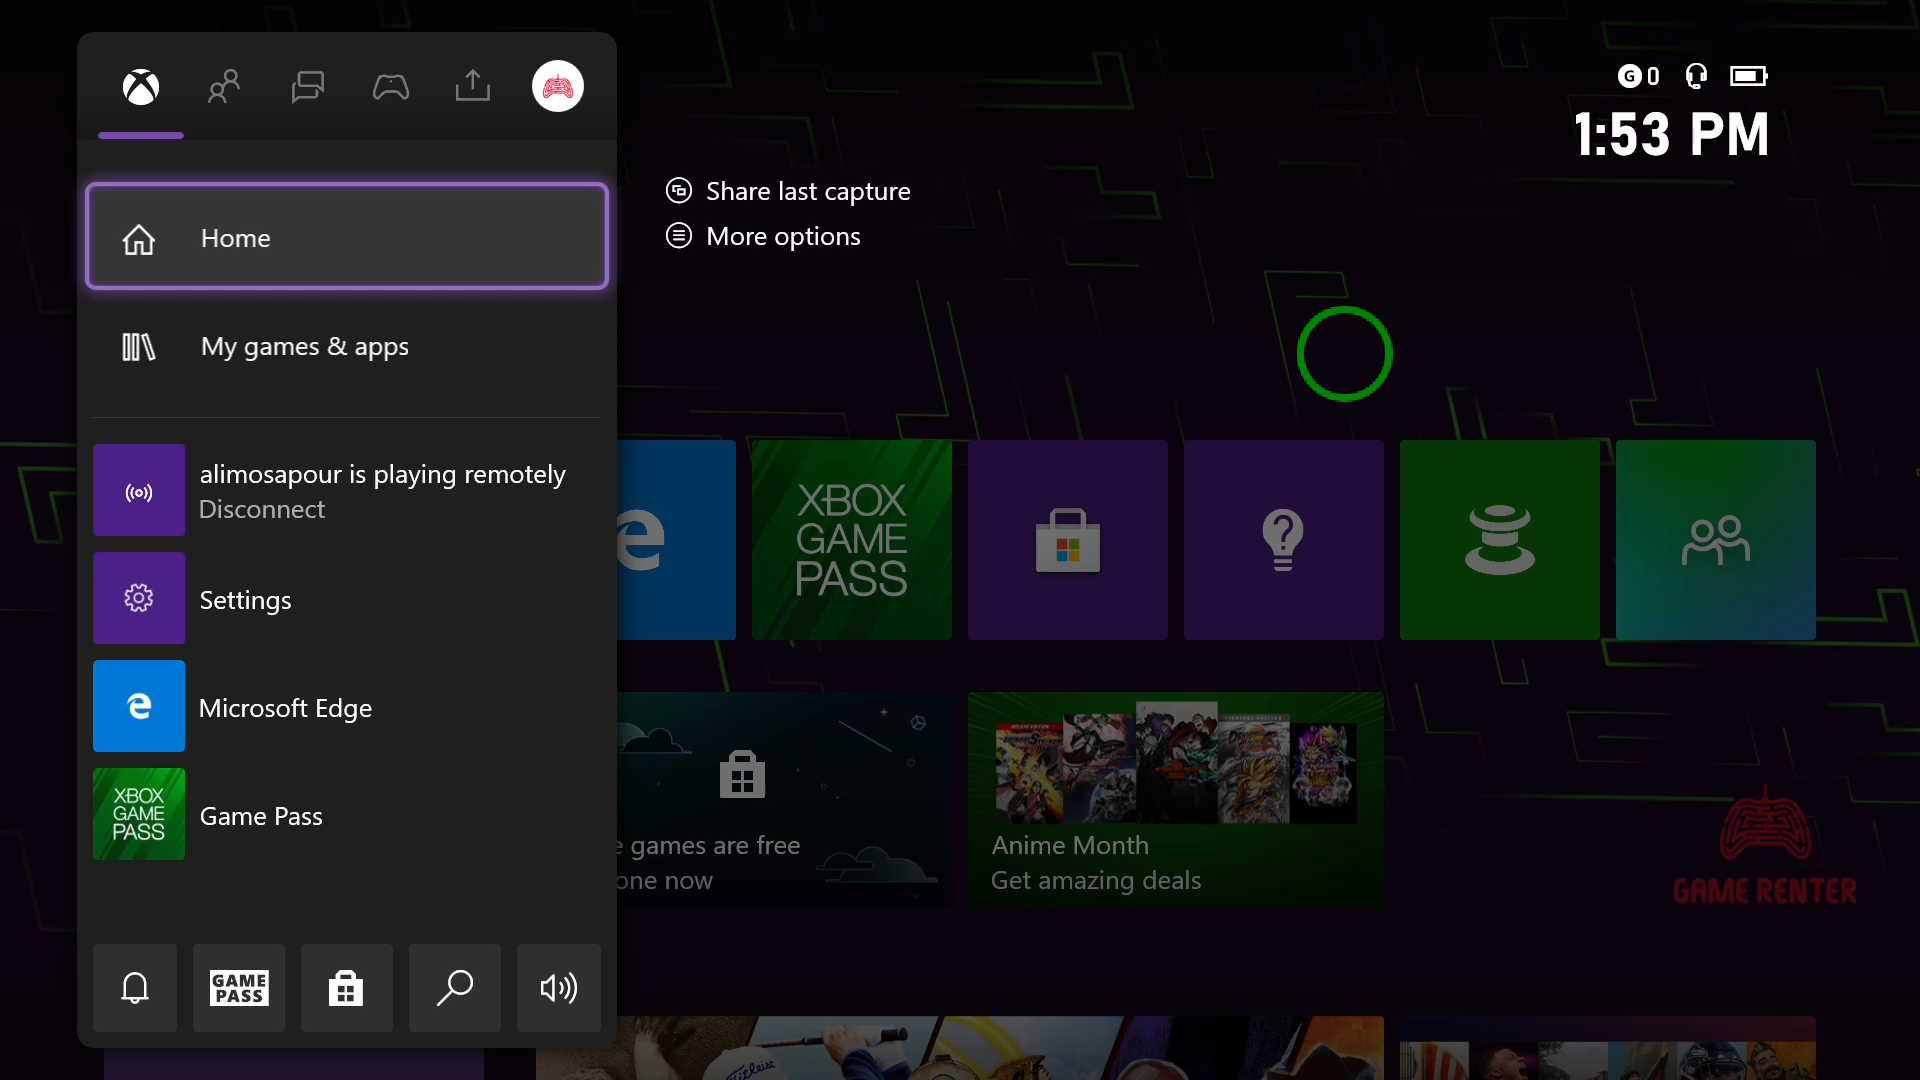Select Home in the guide
The image size is (1920, 1080).
(x=347, y=237)
